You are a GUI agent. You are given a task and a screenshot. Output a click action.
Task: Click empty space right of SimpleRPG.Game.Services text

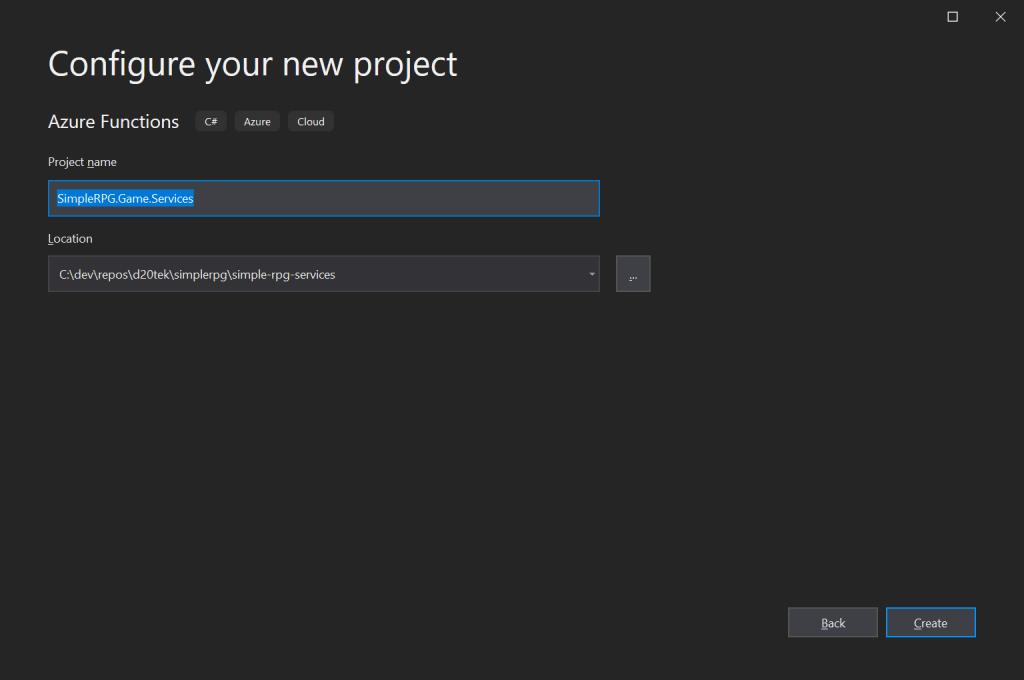pyautogui.click(x=400, y=198)
